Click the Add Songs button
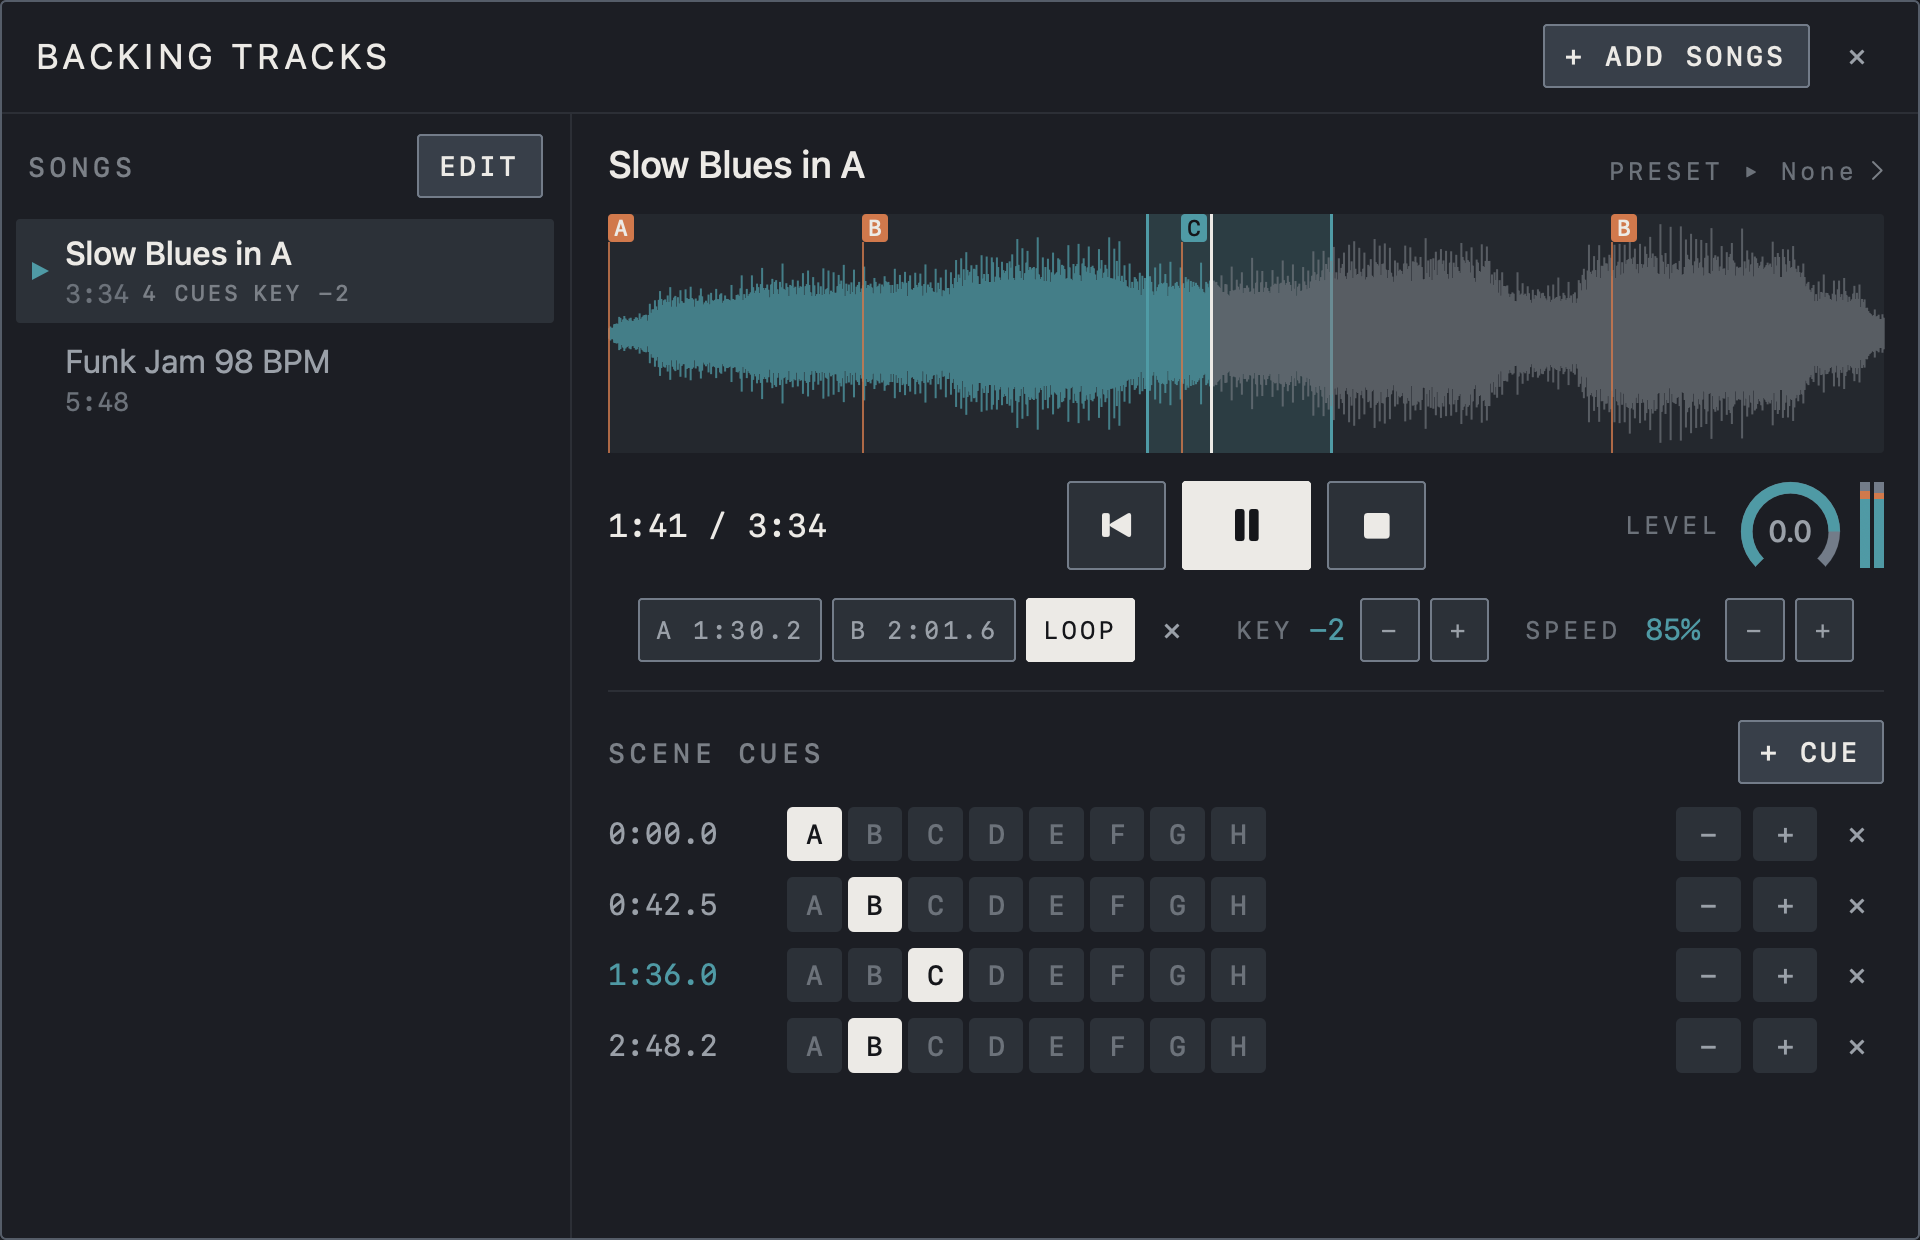This screenshot has width=1920, height=1240. 1676,56
